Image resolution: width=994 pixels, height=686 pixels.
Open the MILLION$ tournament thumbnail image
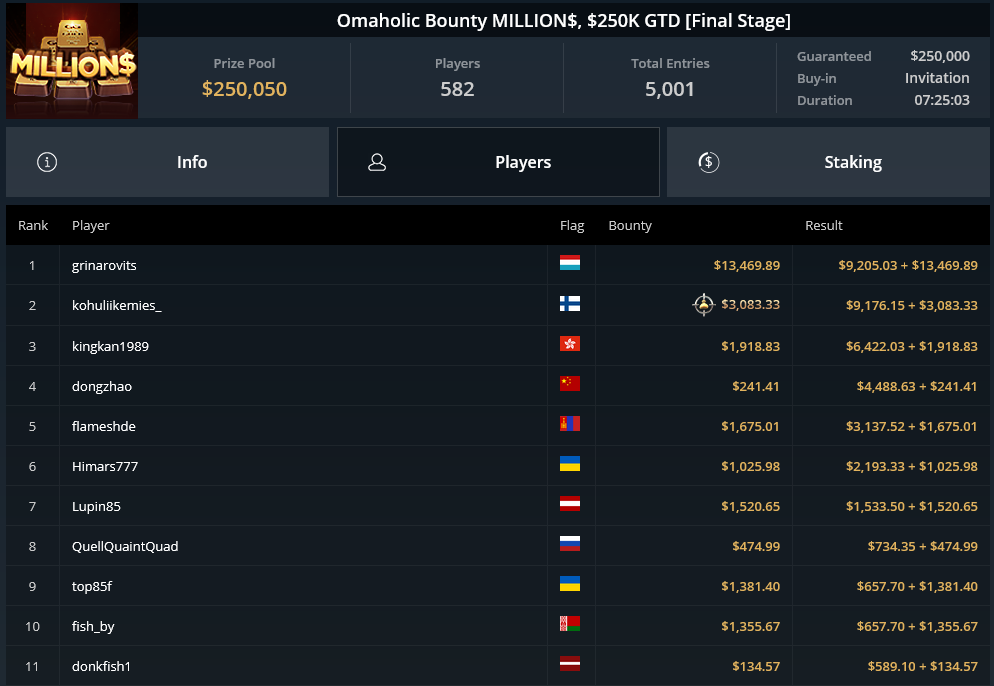(72, 61)
